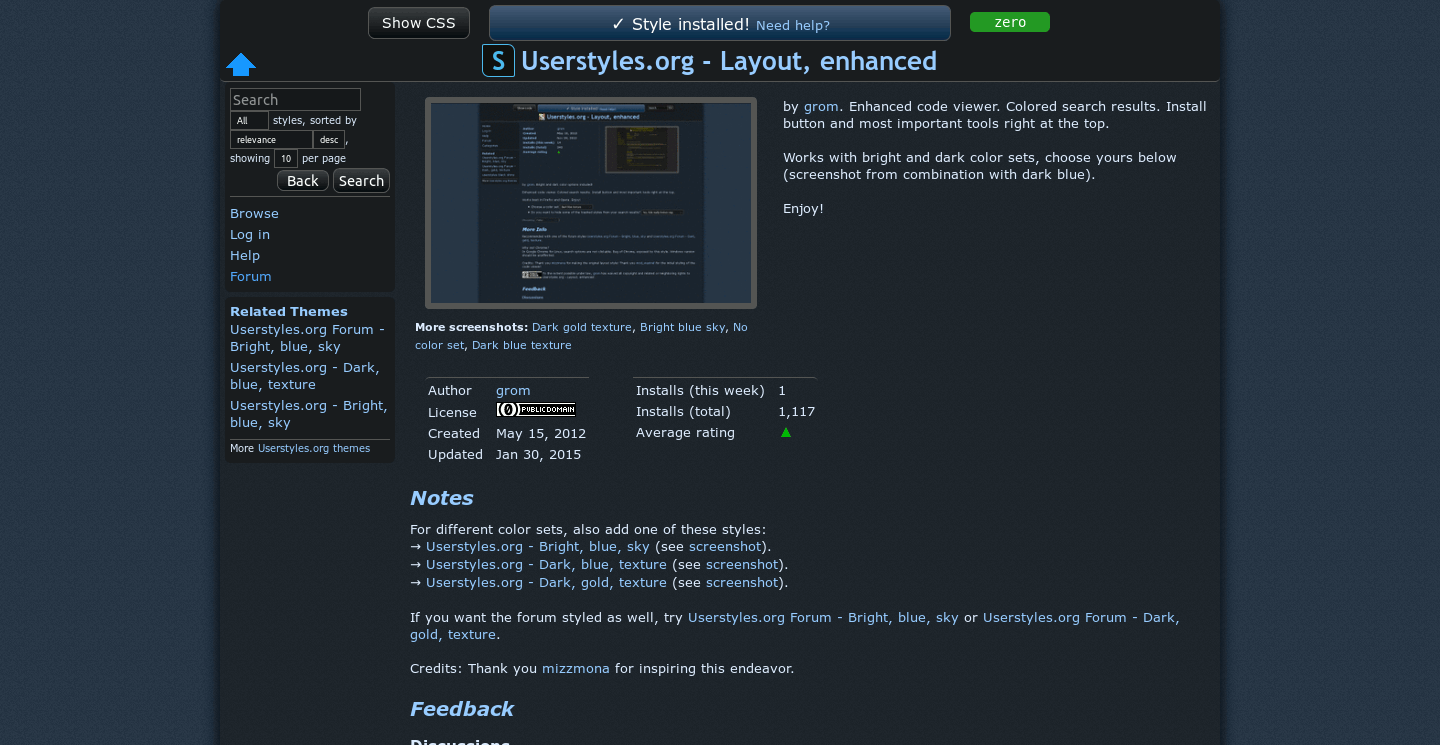Image resolution: width=1440 pixels, height=745 pixels.
Task: Click screenshot link after Dark, gold, texture
Action: [742, 582]
